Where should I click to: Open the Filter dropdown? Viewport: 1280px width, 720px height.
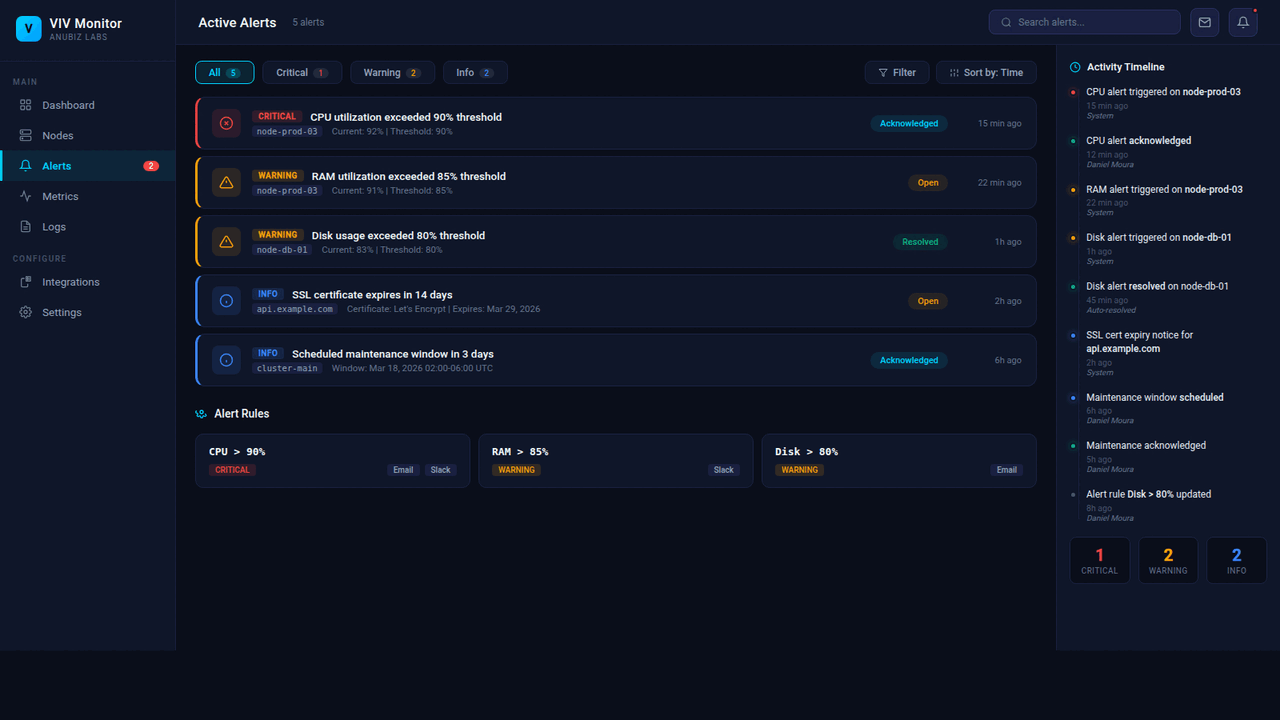pyautogui.click(x=897, y=72)
